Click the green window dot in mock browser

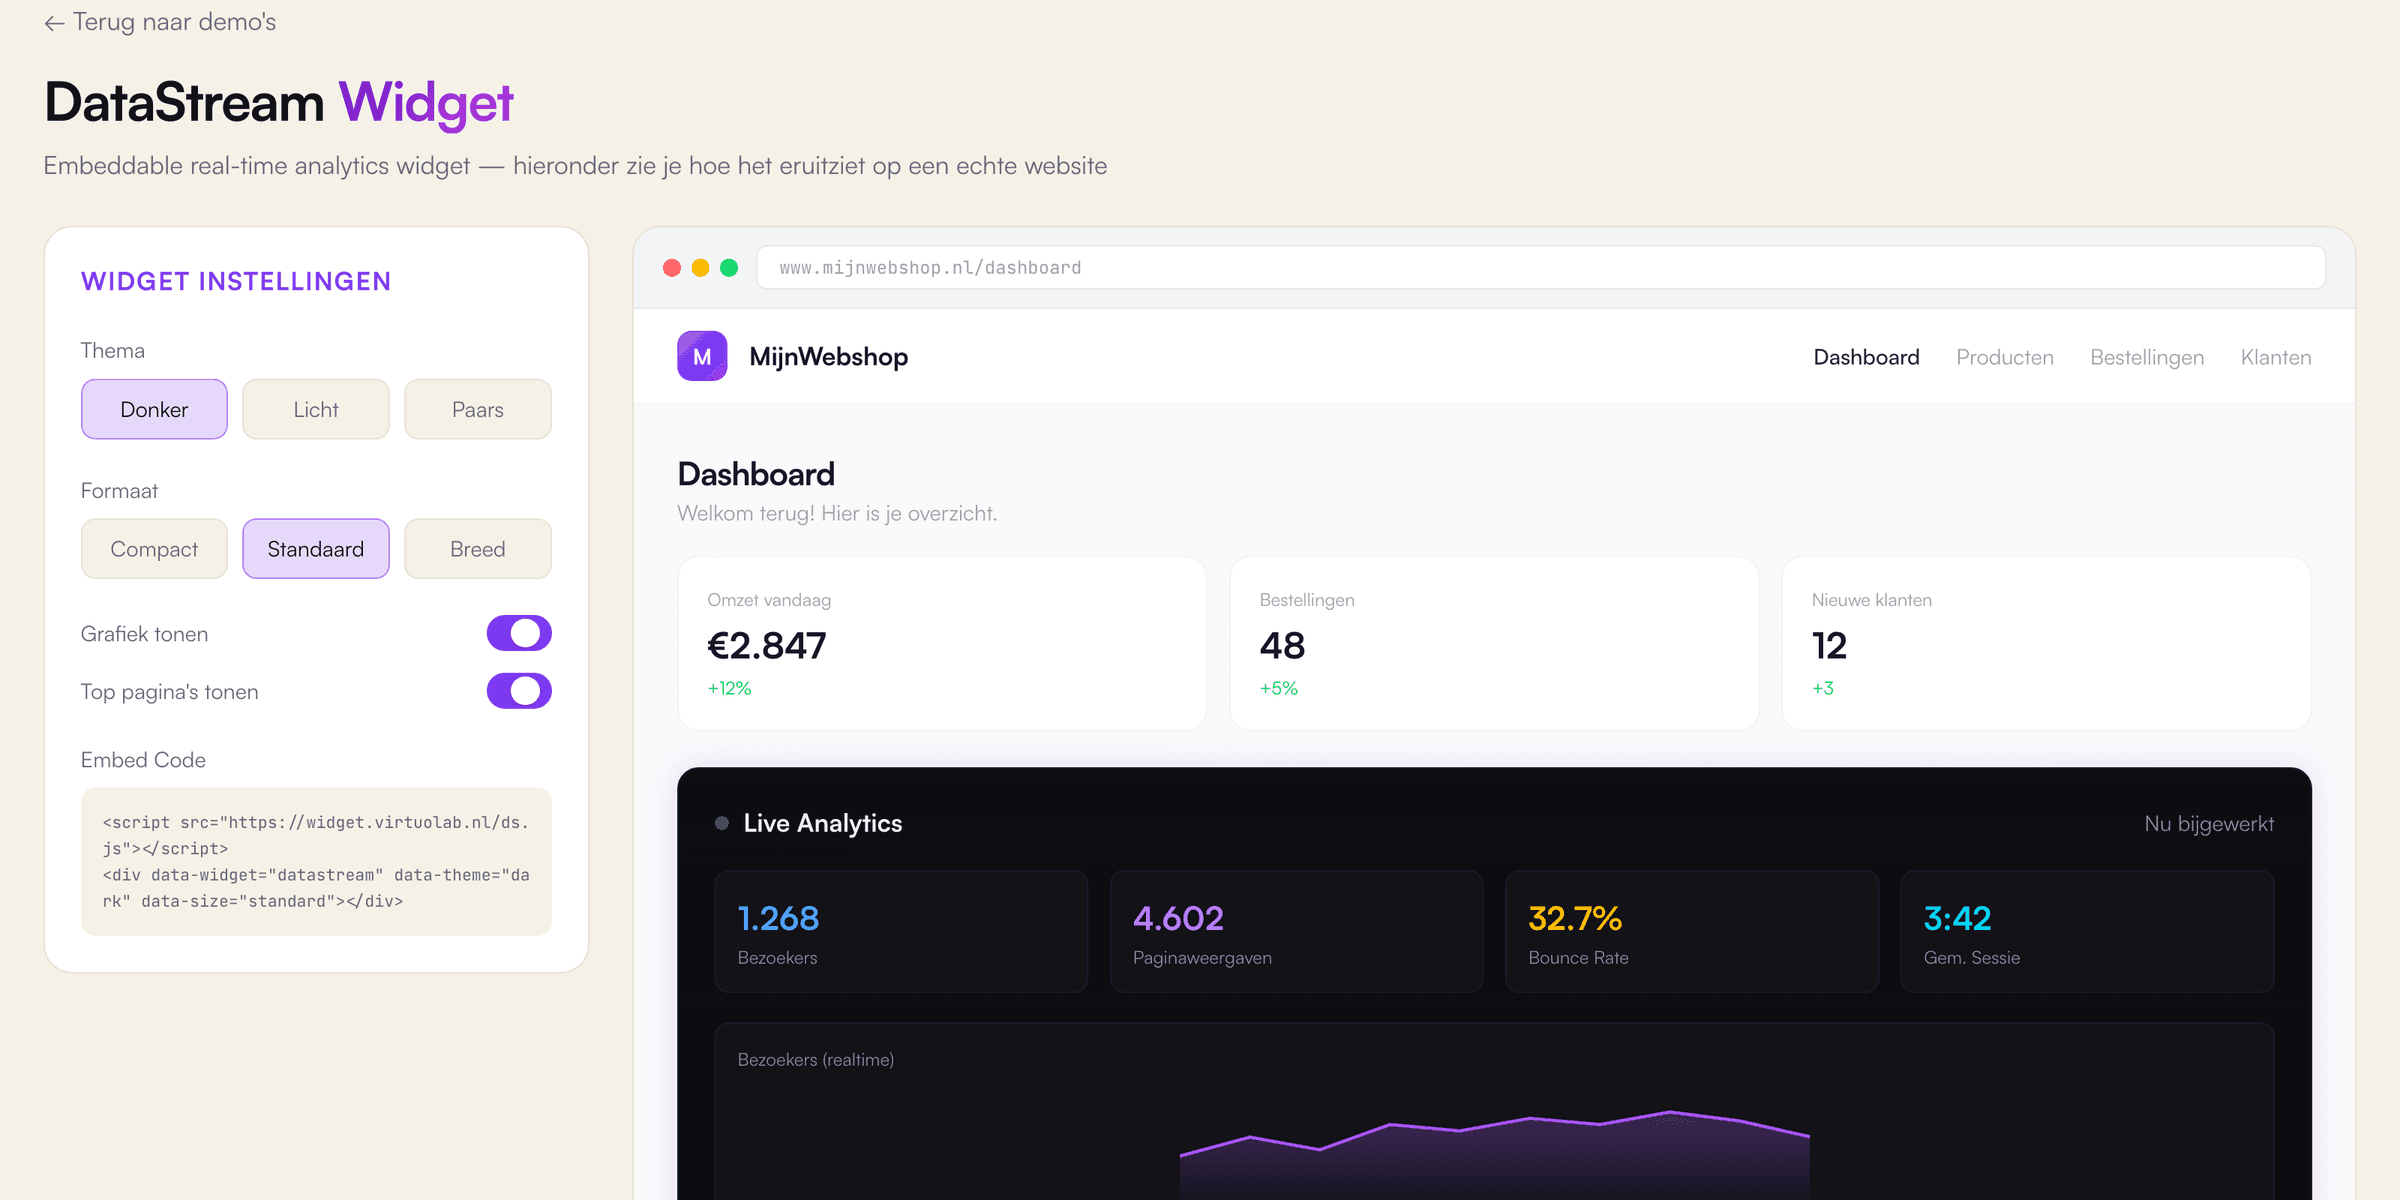coord(729,268)
